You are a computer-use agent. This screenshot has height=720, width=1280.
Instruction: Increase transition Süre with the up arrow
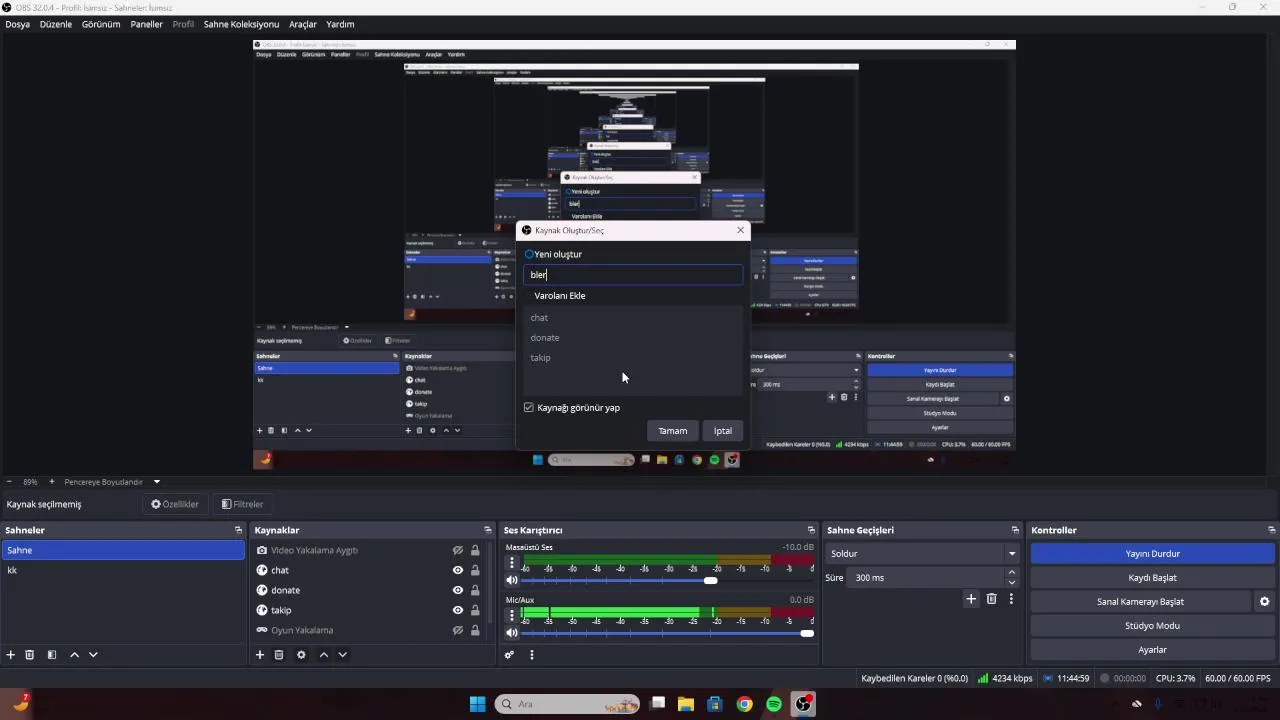pyautogui.click(x=1012, y=573)
